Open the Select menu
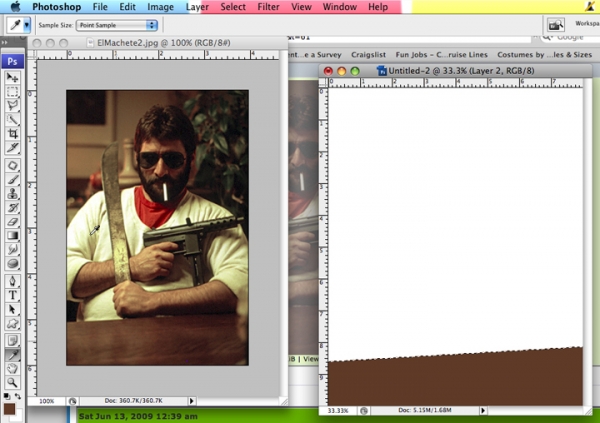The image size is (600, 423). tap(233, 7)
